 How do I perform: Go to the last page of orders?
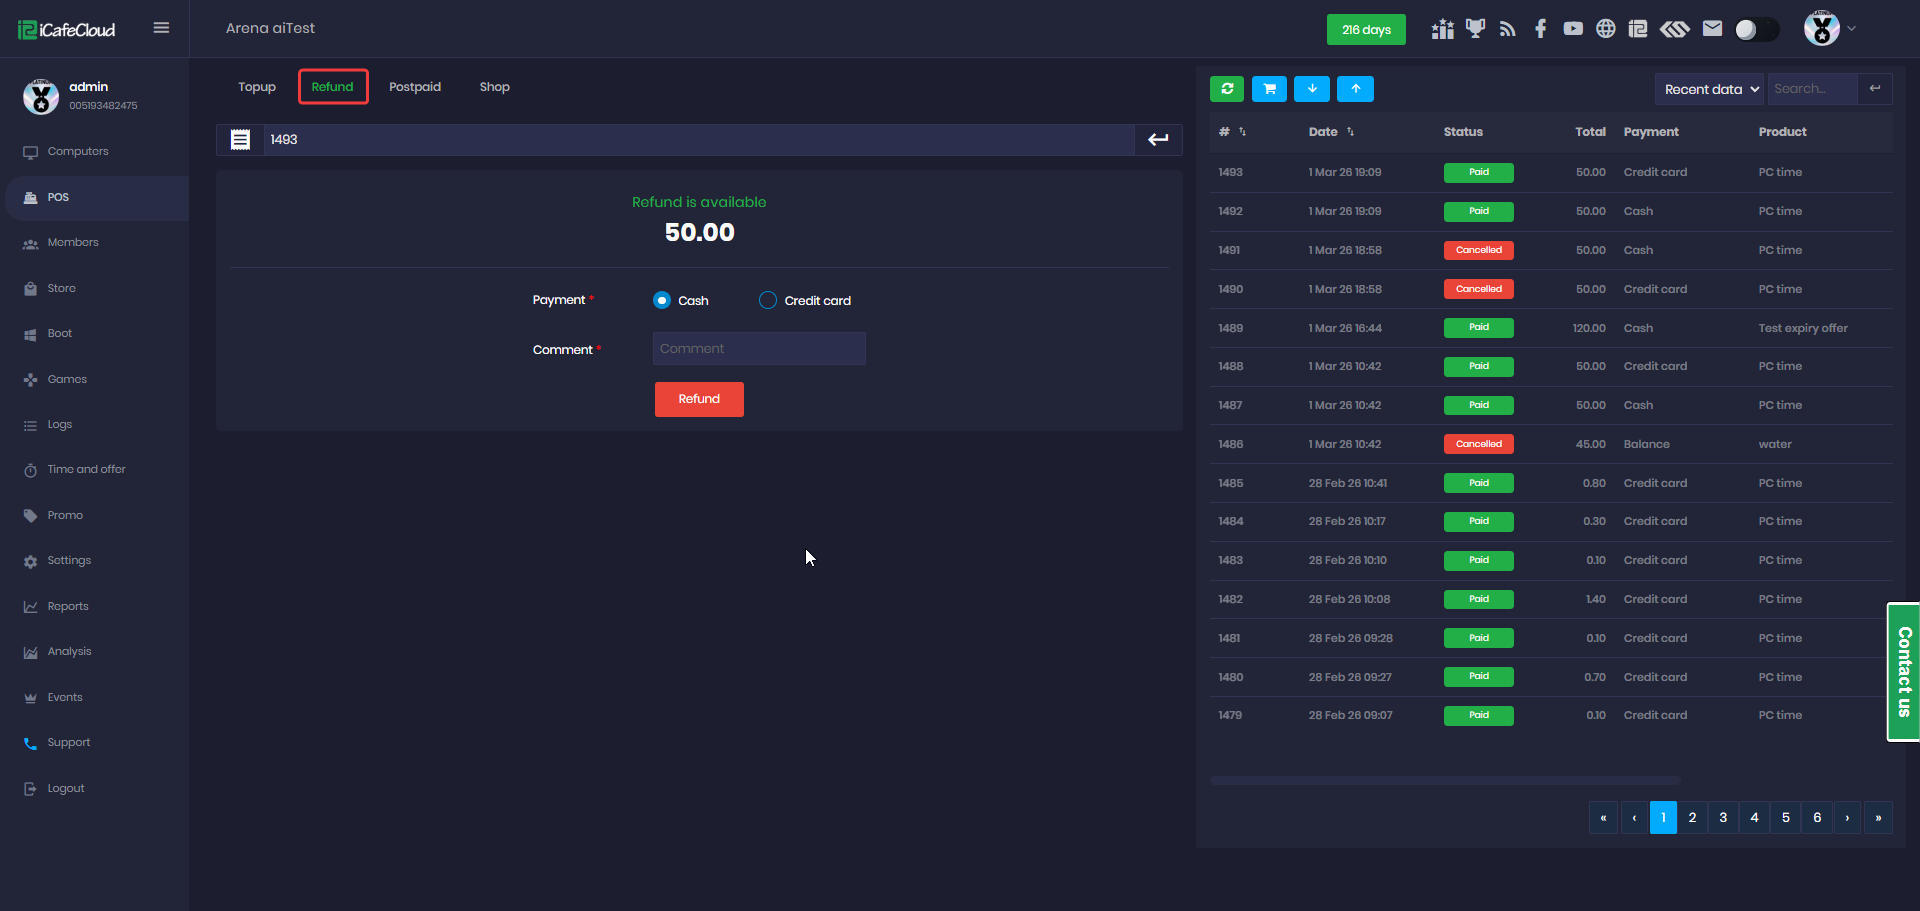[x=1878, y=818]
